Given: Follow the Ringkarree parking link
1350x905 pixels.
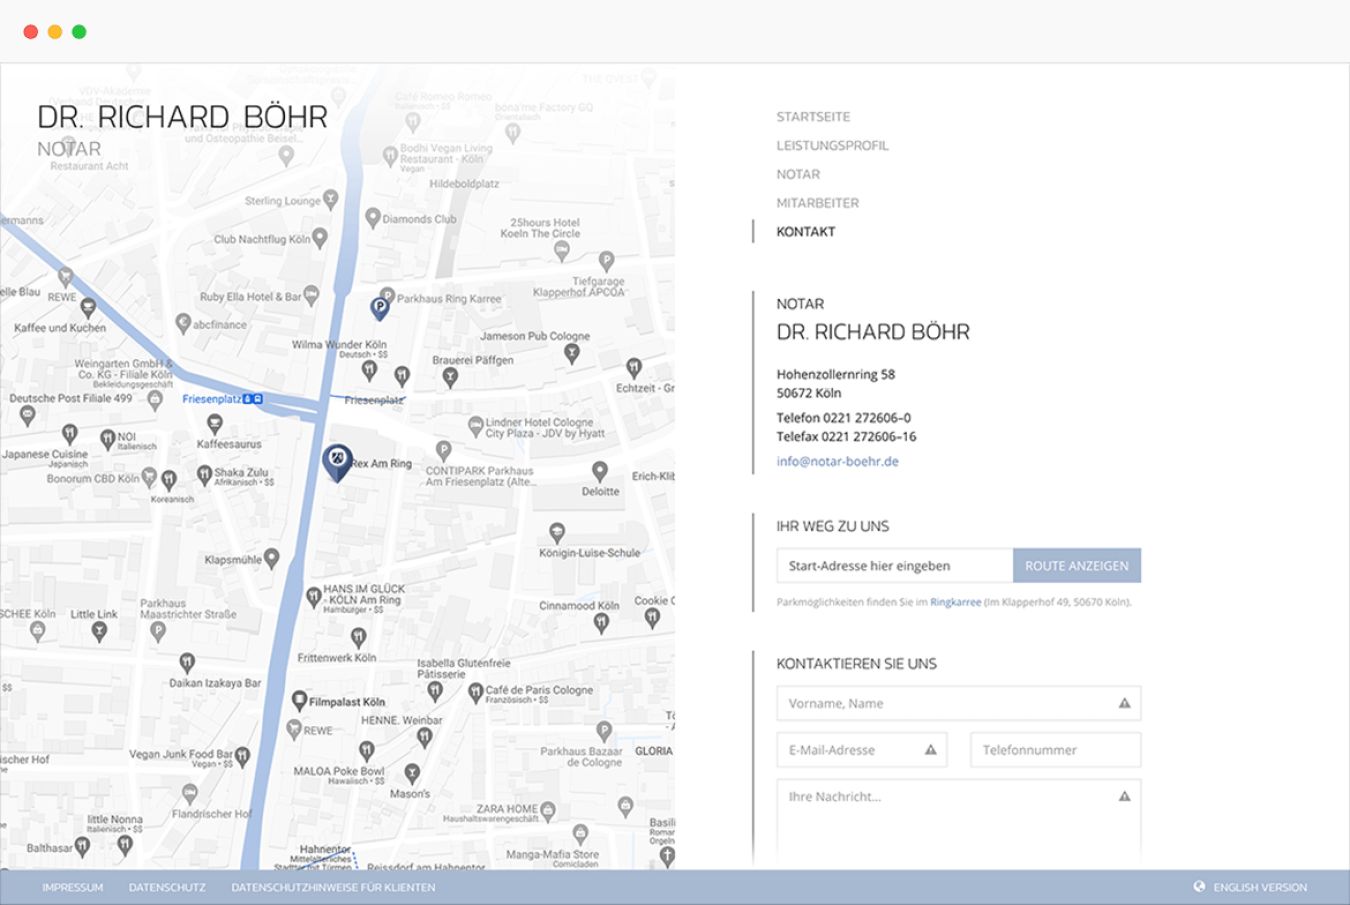Looking at the screenshot, I should 955,603.
